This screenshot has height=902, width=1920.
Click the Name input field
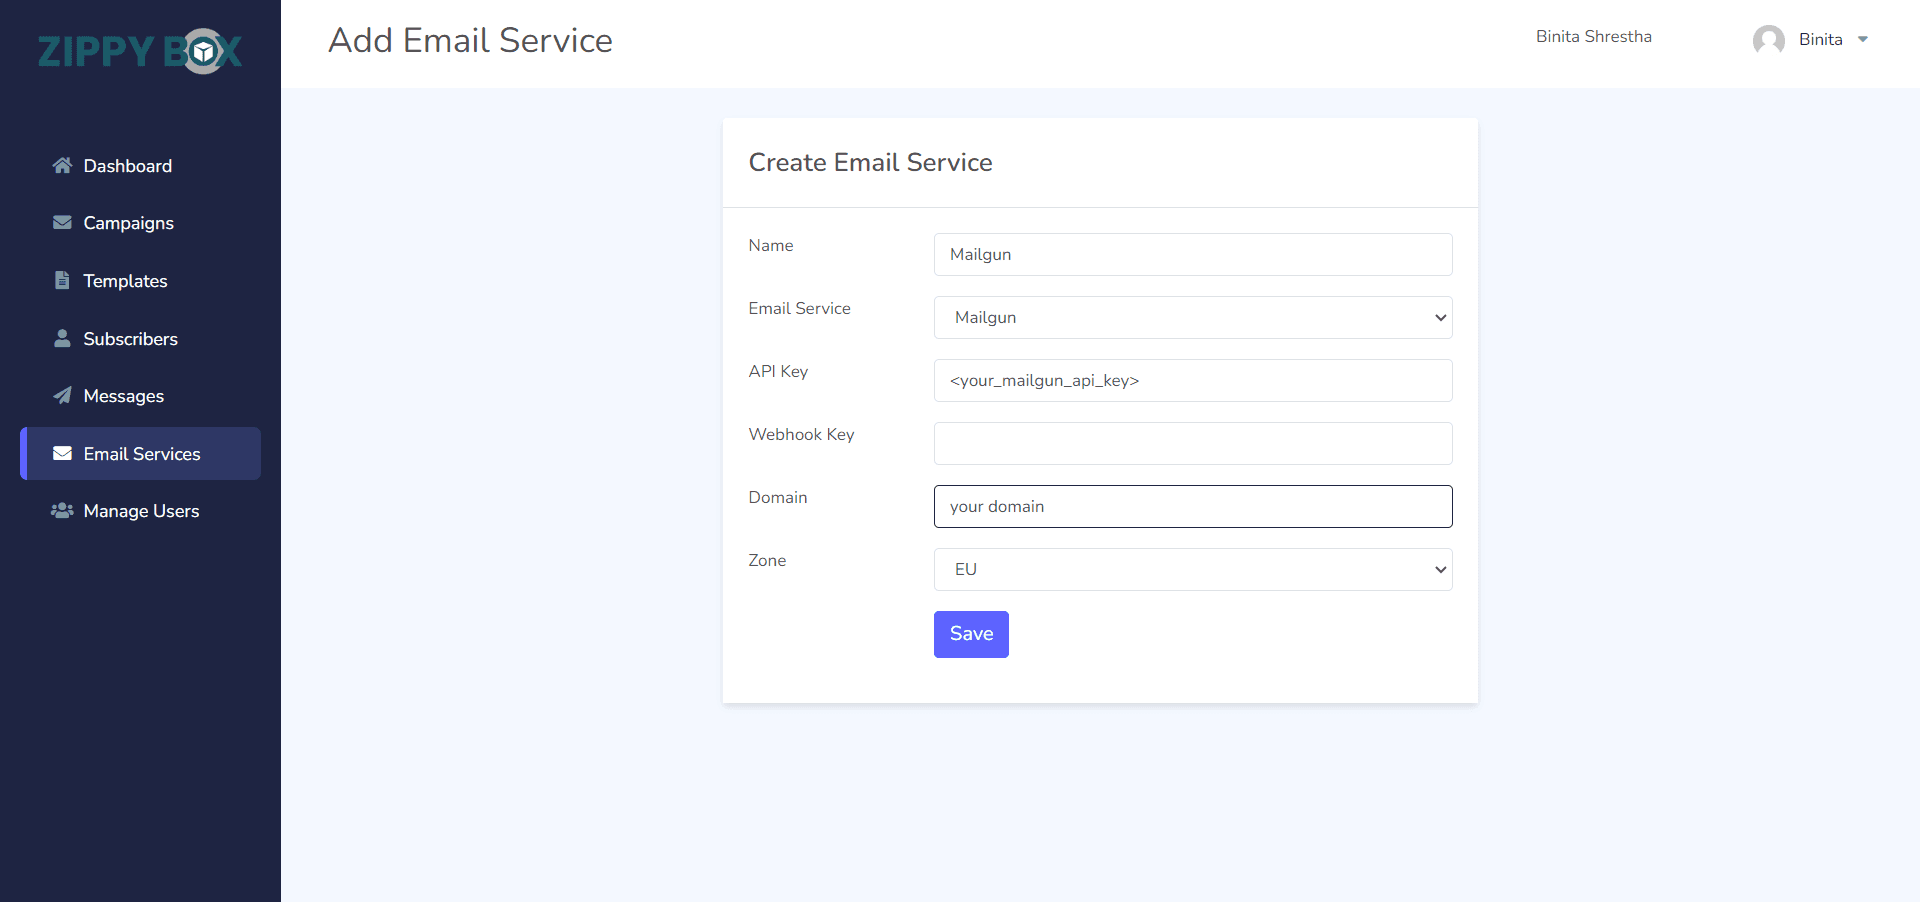[1193, 254]
